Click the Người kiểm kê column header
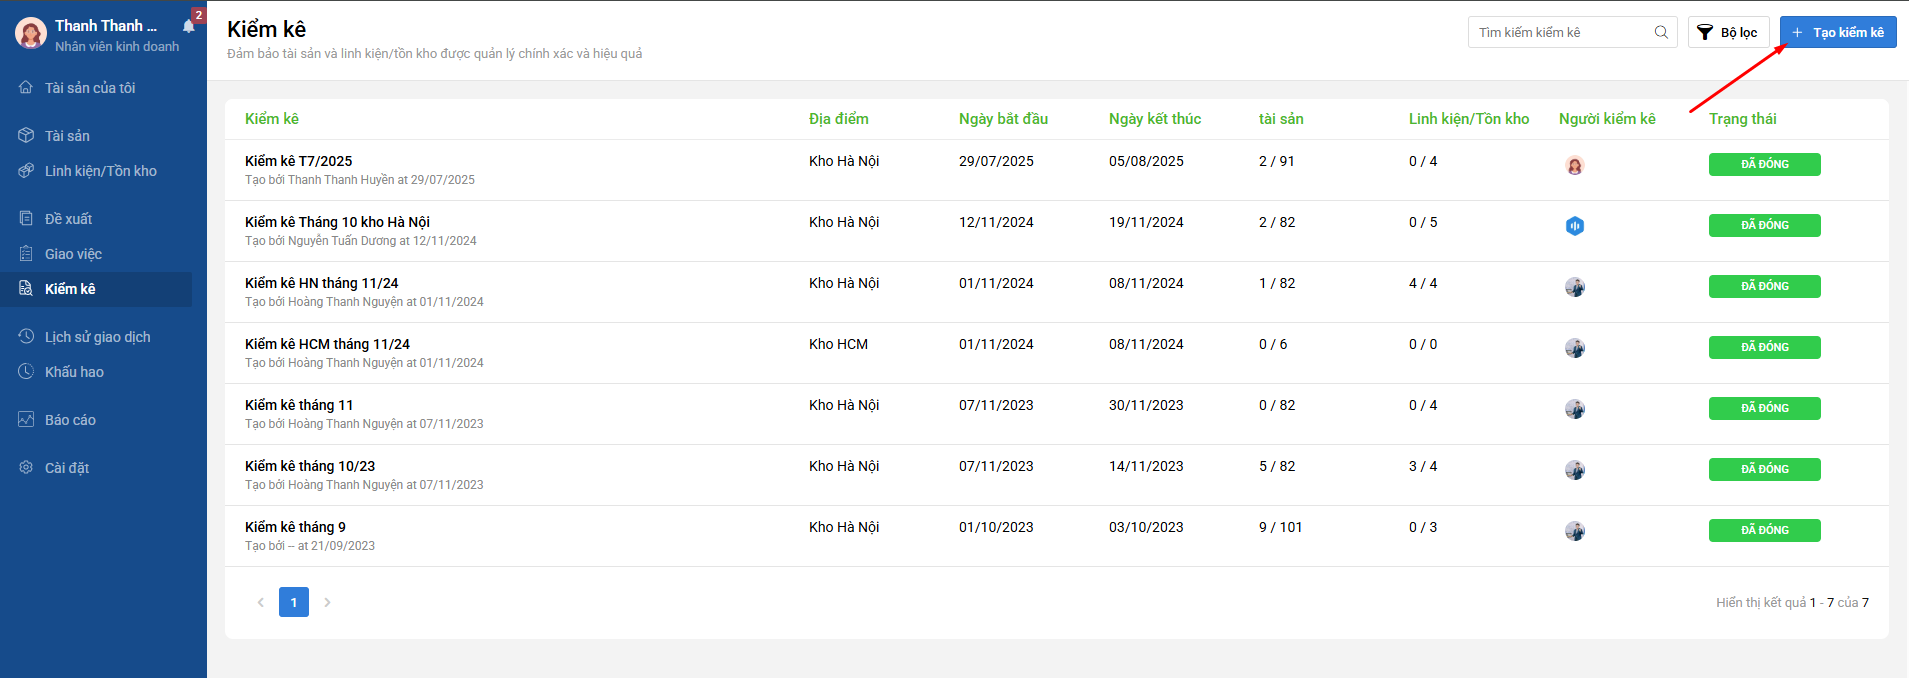 tap(1607, 119)
